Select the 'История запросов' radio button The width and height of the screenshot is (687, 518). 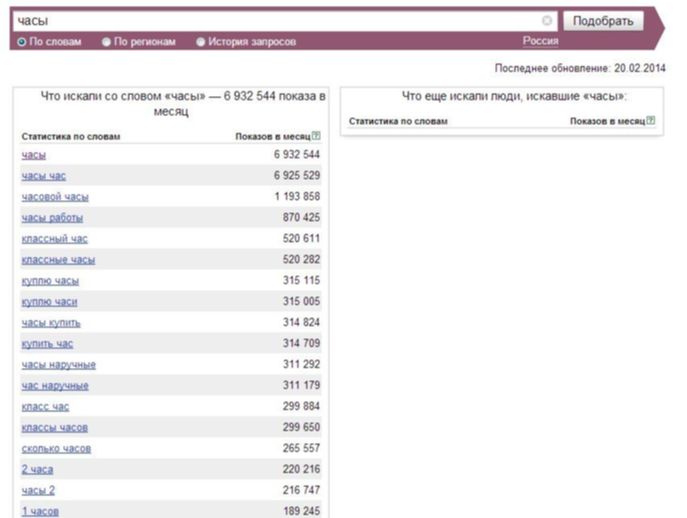coord(201,42)
